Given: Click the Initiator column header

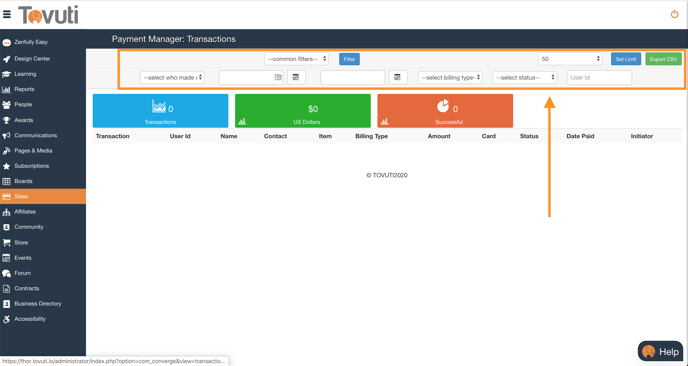Looking at the screenshot, I should coord(642,136).
